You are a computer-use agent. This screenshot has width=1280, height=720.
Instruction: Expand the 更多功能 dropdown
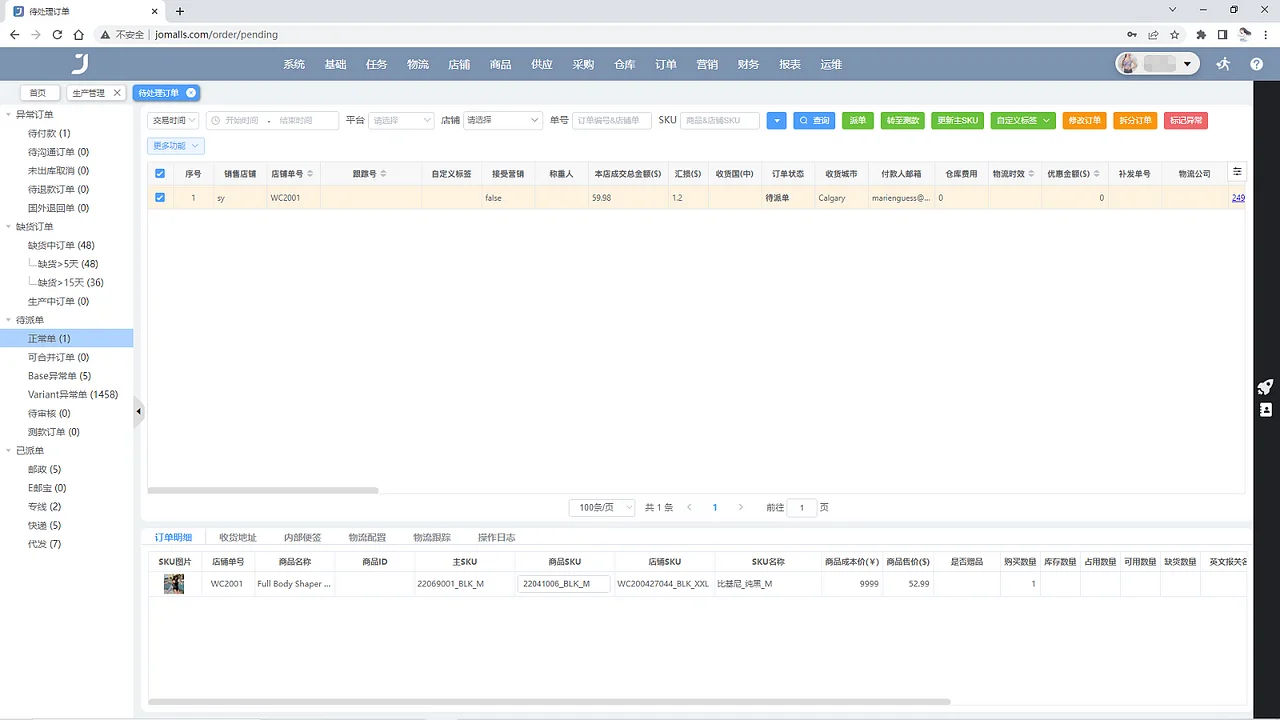175,145
